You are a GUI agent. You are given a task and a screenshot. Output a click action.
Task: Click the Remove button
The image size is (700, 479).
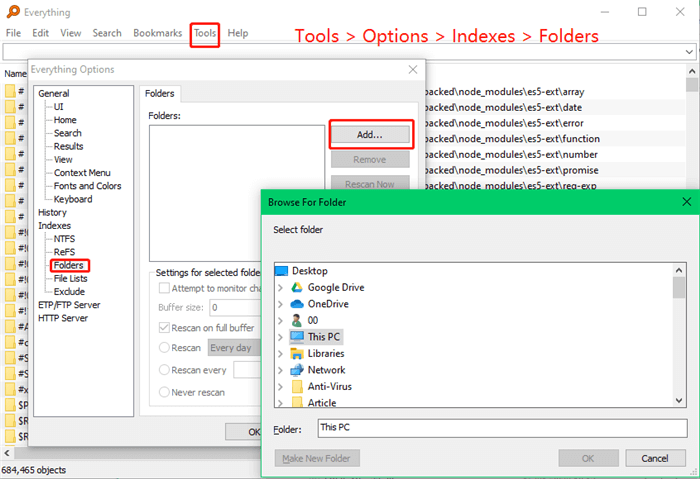(370, 159)
